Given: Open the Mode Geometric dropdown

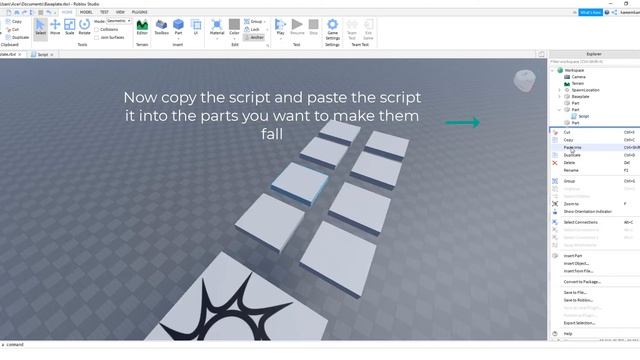Looking at the screenshot, I should (119, 21).
